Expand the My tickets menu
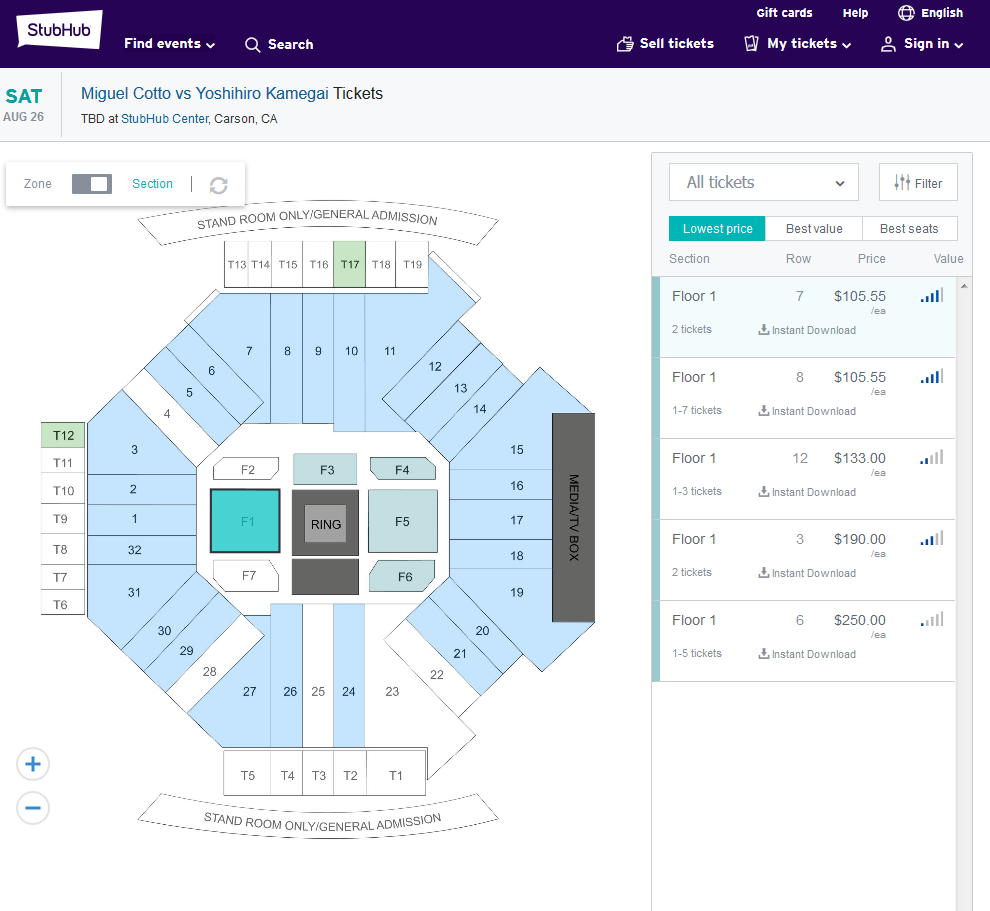Screen dimensions: 990x911 click(797, 44)
